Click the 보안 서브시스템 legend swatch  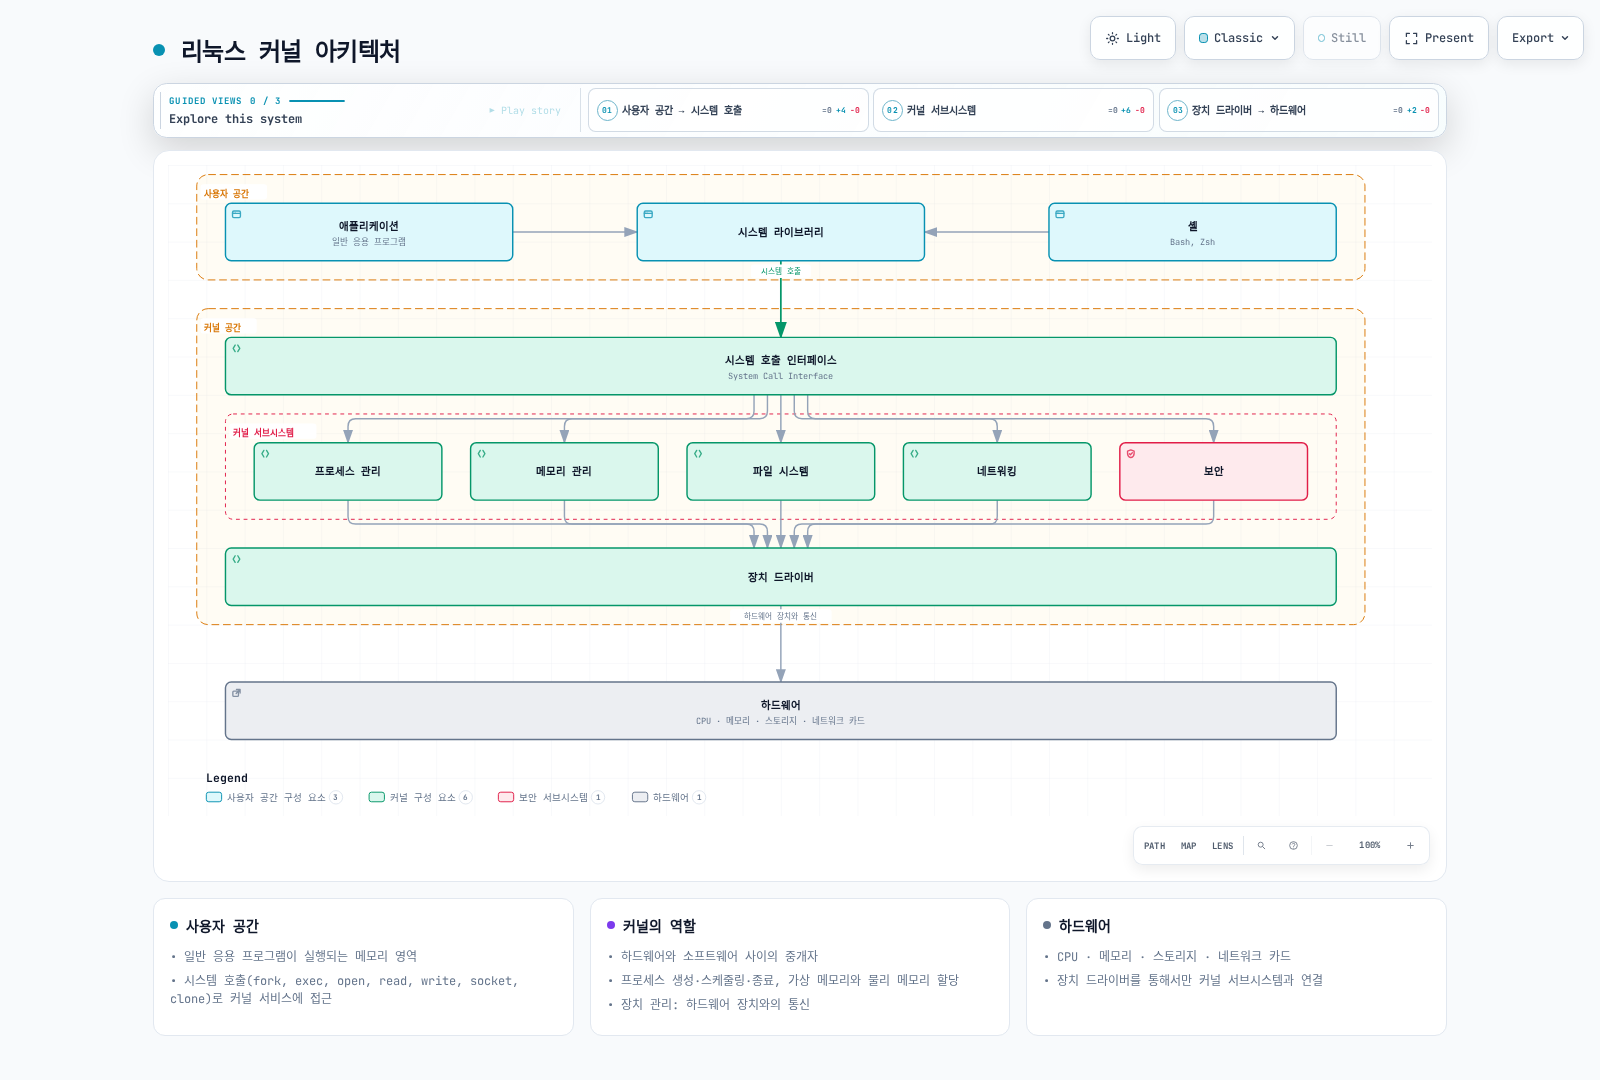(506, 797)
